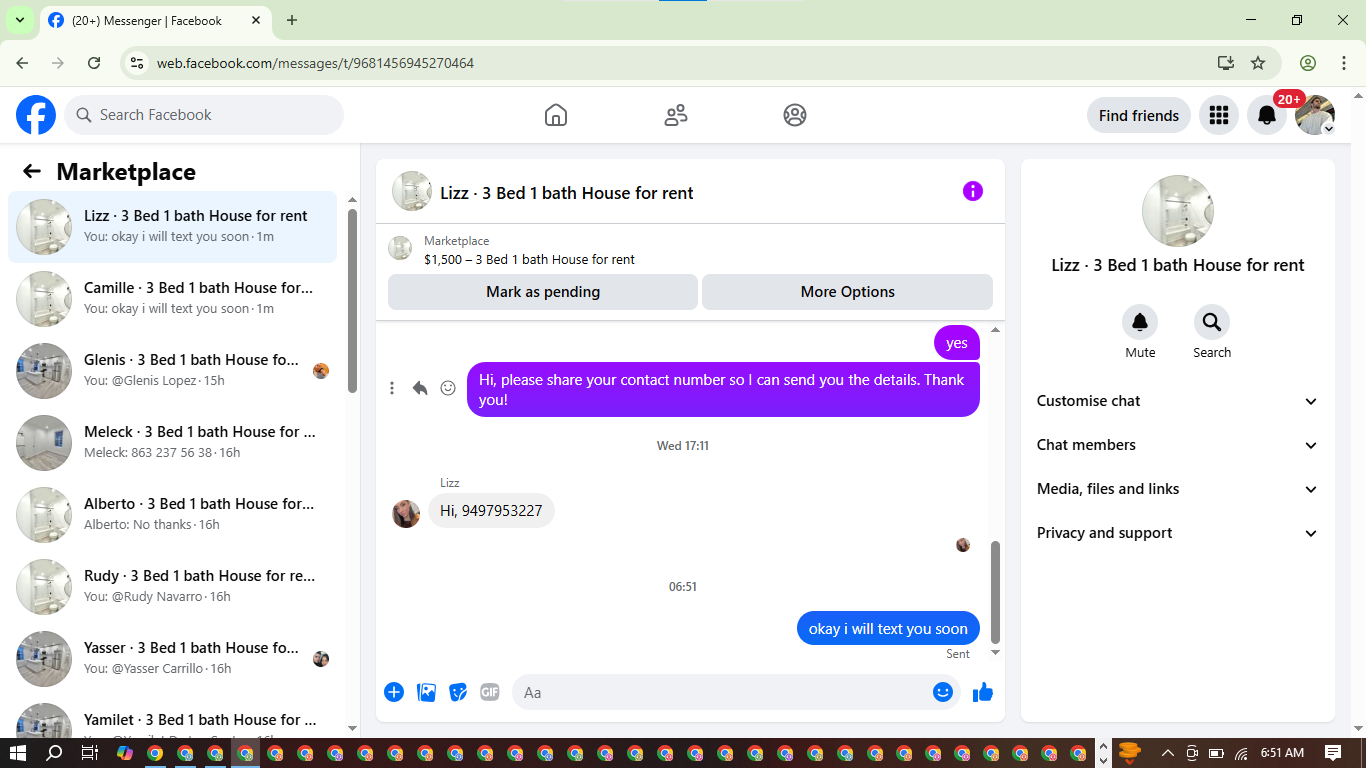Open the Glenis conversation
This screenshot has width=1366, height=768.
[x=173, y=371]
